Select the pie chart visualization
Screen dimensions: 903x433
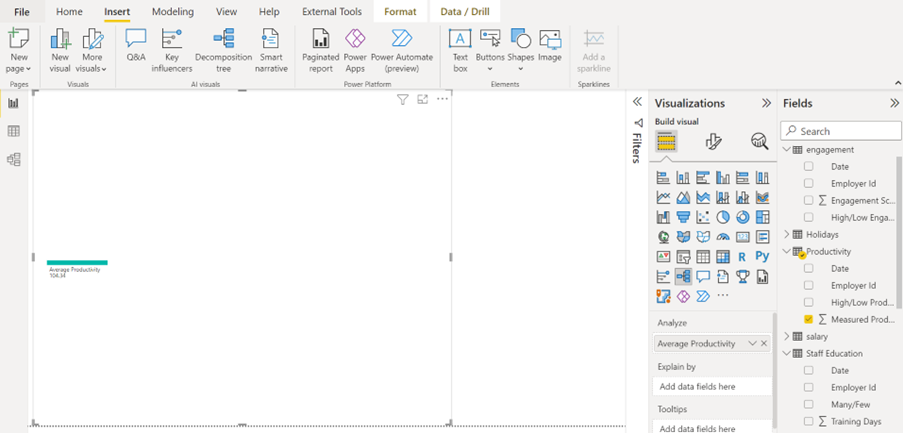[x=723, y=216]
